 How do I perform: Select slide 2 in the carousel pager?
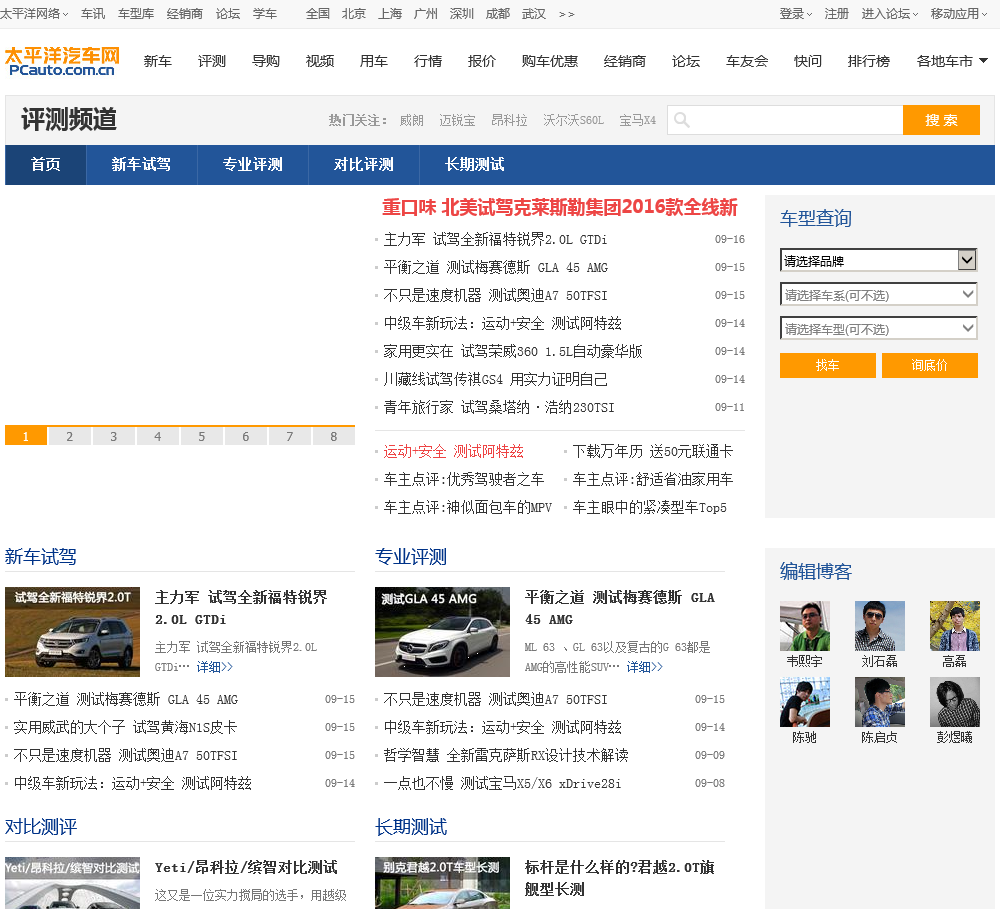point(70,436)
